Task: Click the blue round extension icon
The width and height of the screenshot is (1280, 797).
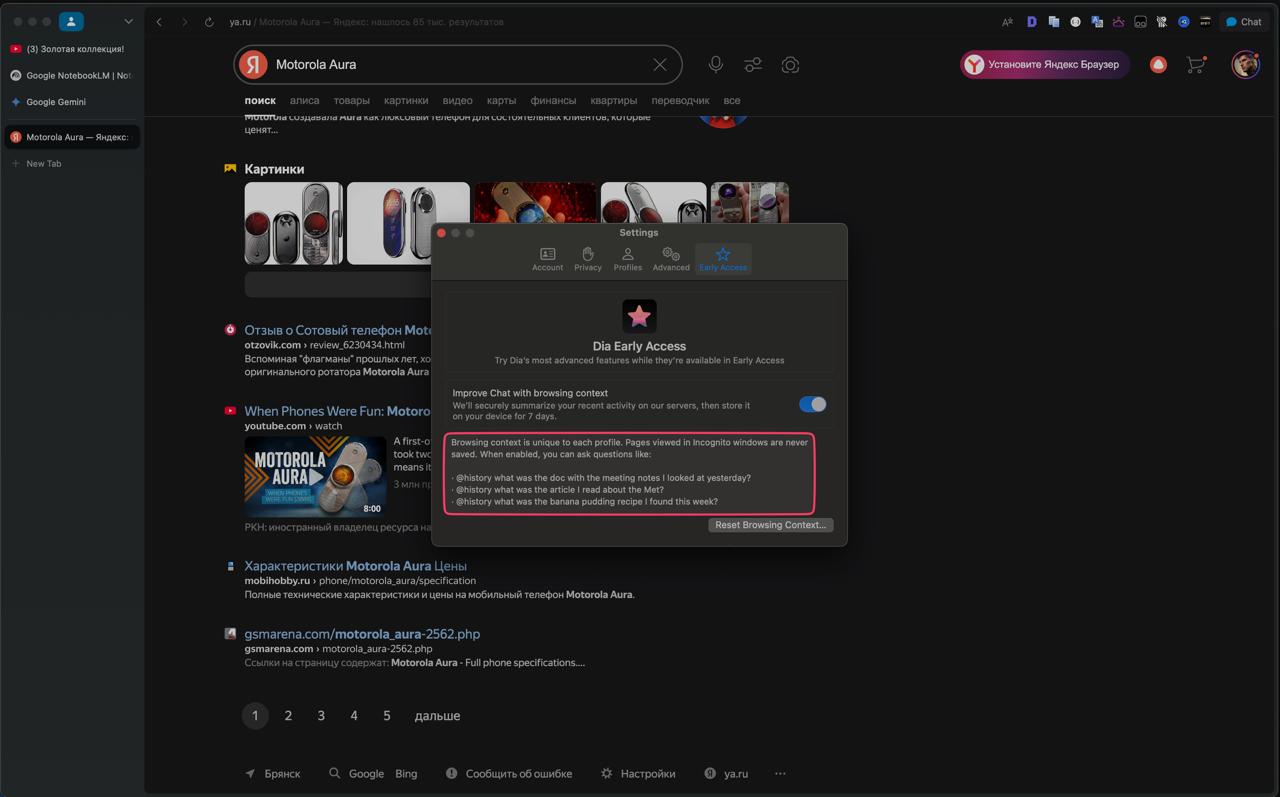Action: click(x=1183, y=22)
